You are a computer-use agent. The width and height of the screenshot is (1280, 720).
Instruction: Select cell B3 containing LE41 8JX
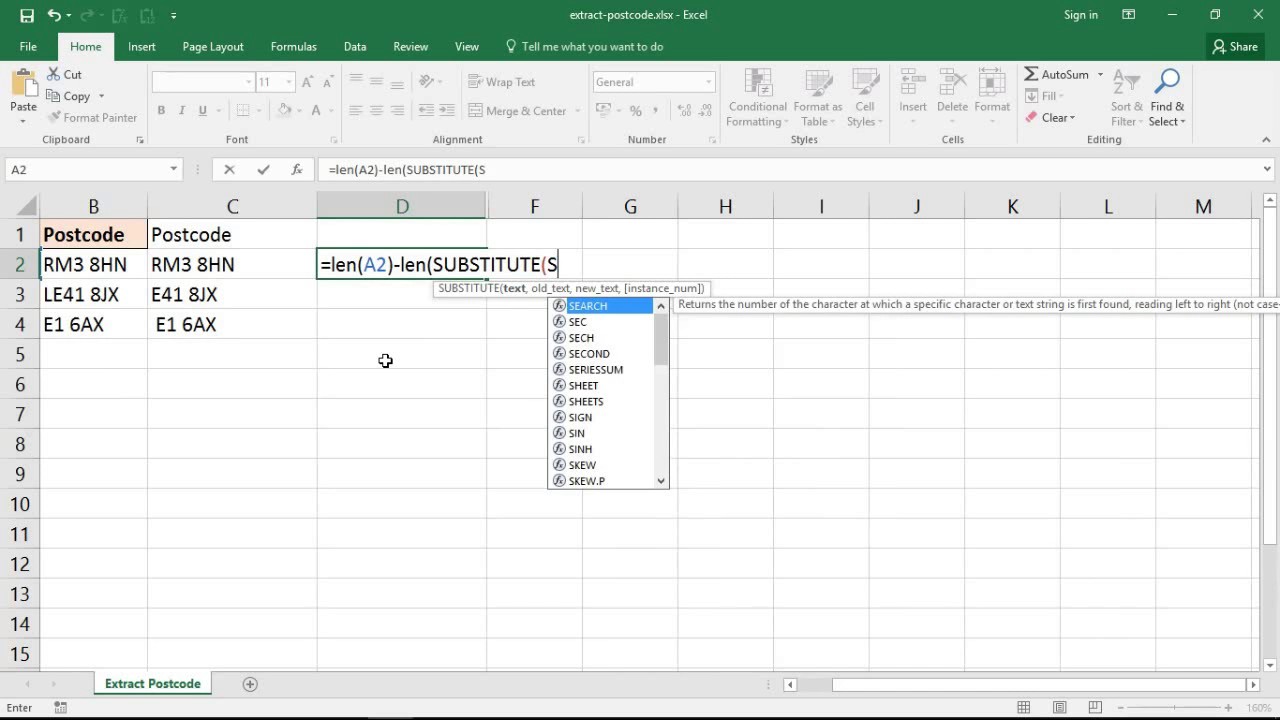click(93, 294)
